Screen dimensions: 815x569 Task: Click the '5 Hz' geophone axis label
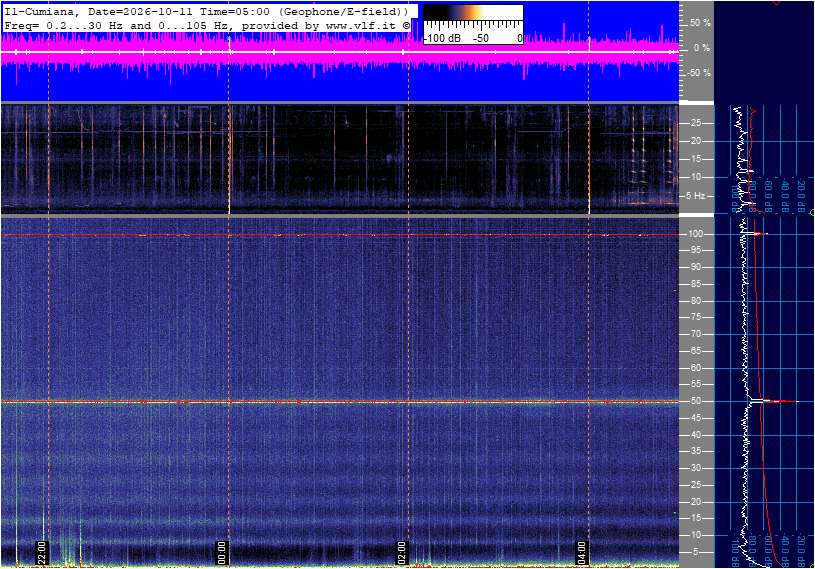pos(696,196)
